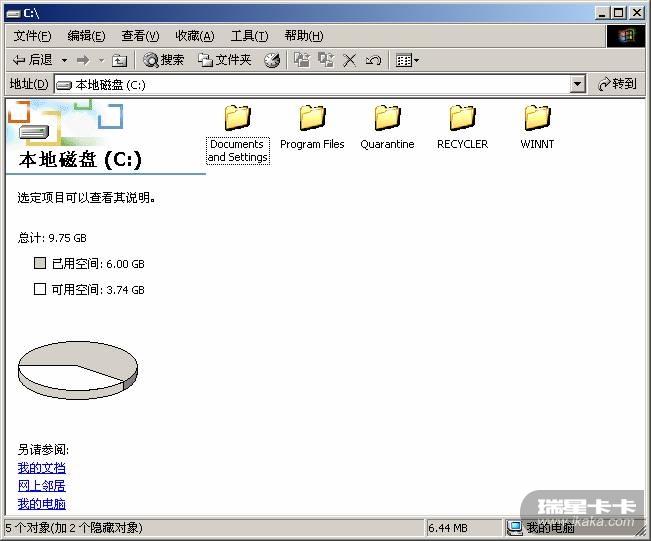This screenshot has width=651, height=541.
Task: Click the 已用空间: 6.00 GB text
Action: point(98,264)
